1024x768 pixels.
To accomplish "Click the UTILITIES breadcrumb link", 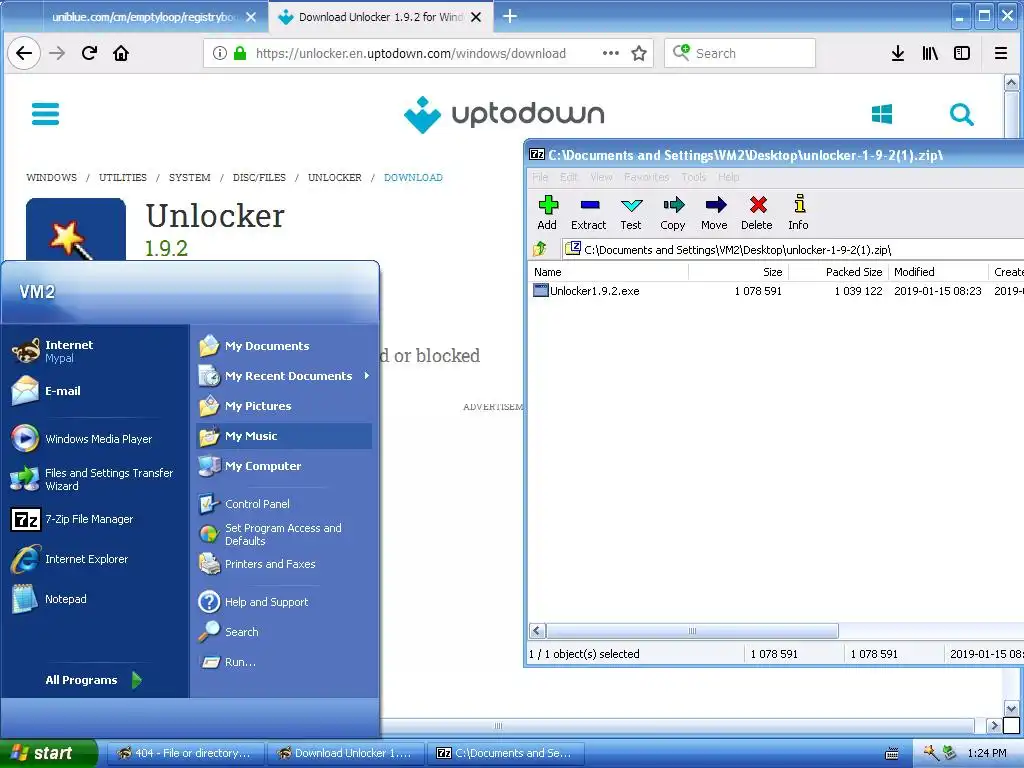I will pyautogui.click(x=123, y=177).
